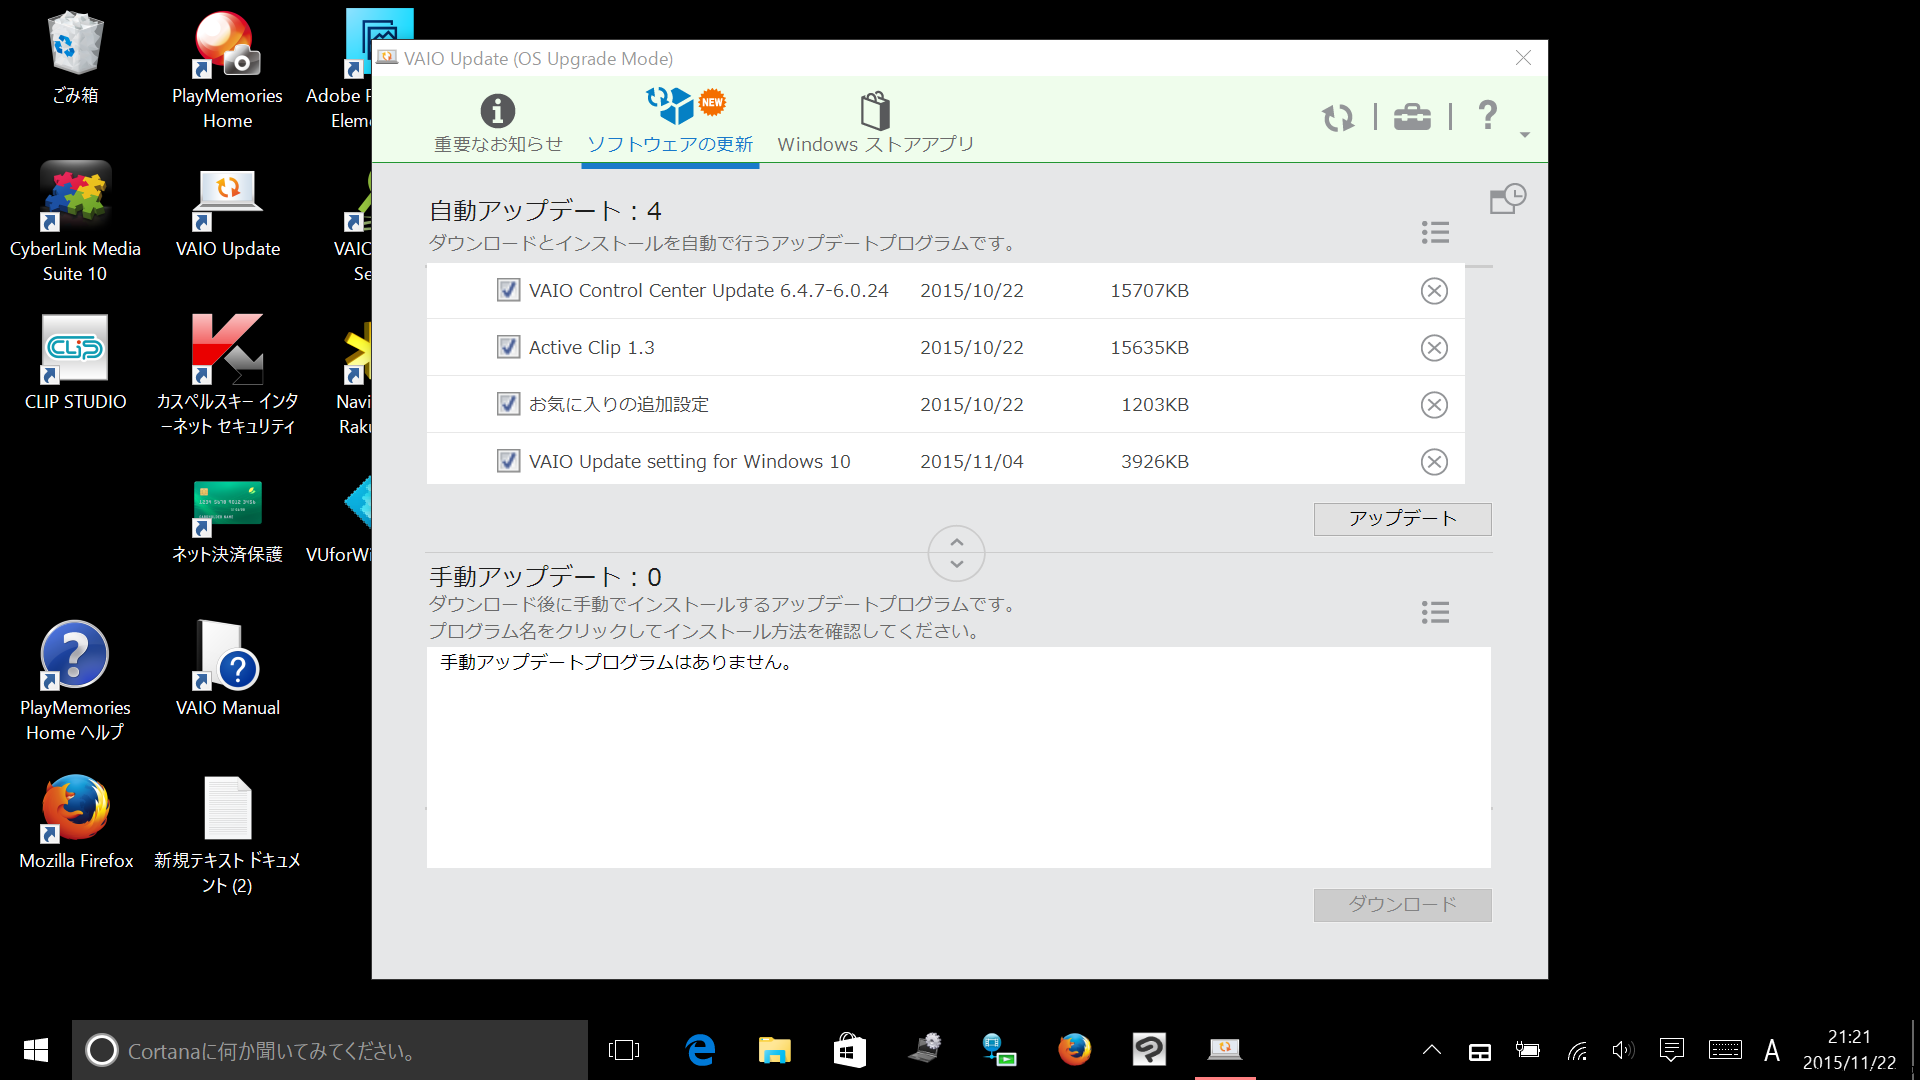Image resolution: width=1920 pixels, height=1080 pixels.
Task: Uncheck the Active Clip 1.3 checkbox
Action: click(x=508, y=347)
